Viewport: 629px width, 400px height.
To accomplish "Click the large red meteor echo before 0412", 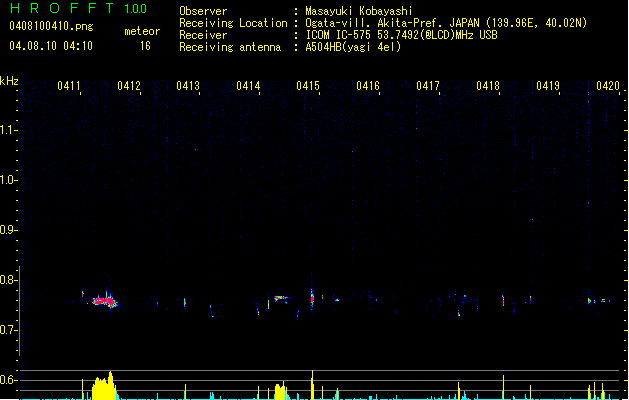I will pos(104,301).
